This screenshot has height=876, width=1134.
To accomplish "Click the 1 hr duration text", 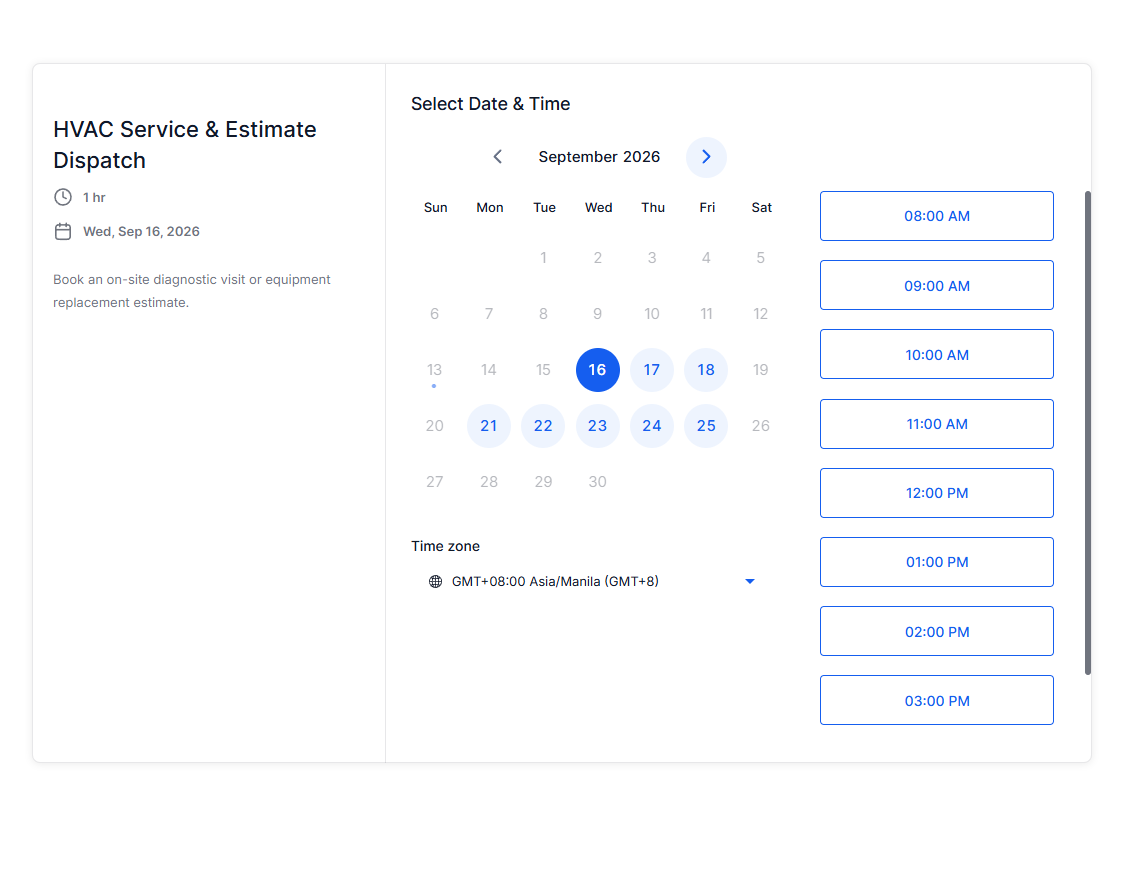I will [94, 197].
